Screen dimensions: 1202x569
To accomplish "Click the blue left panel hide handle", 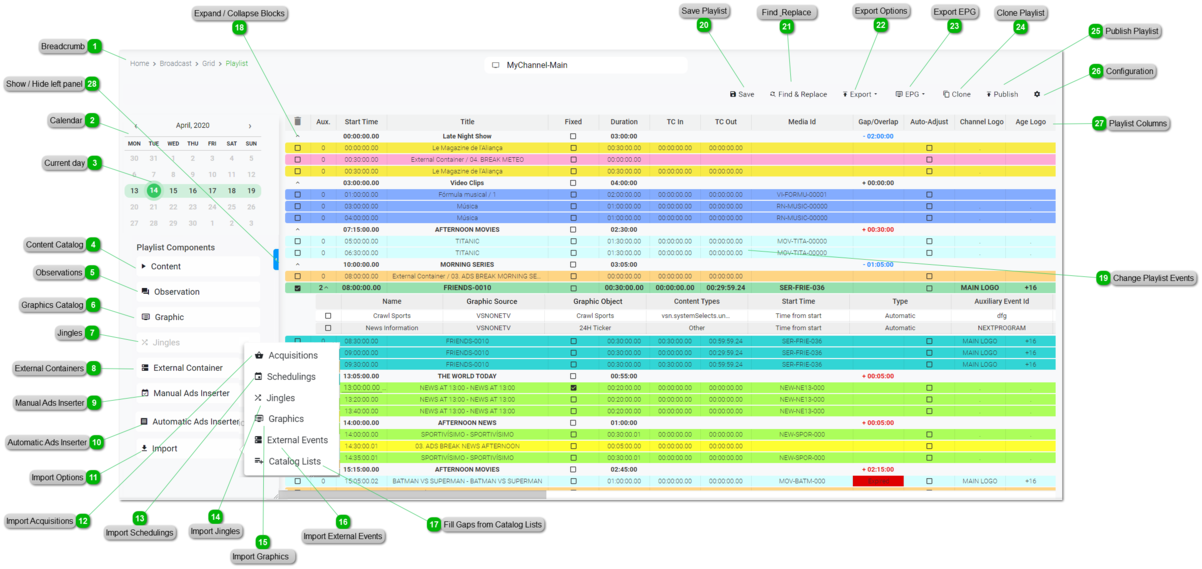I will pos(275,259).
